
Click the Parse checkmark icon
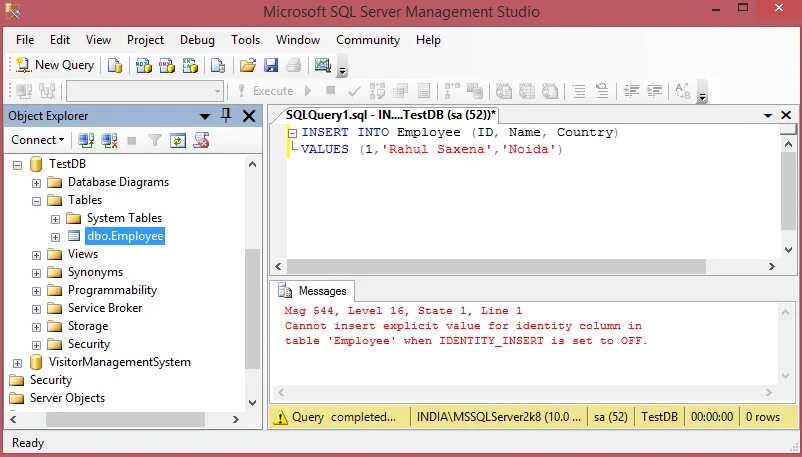(354, 91)
